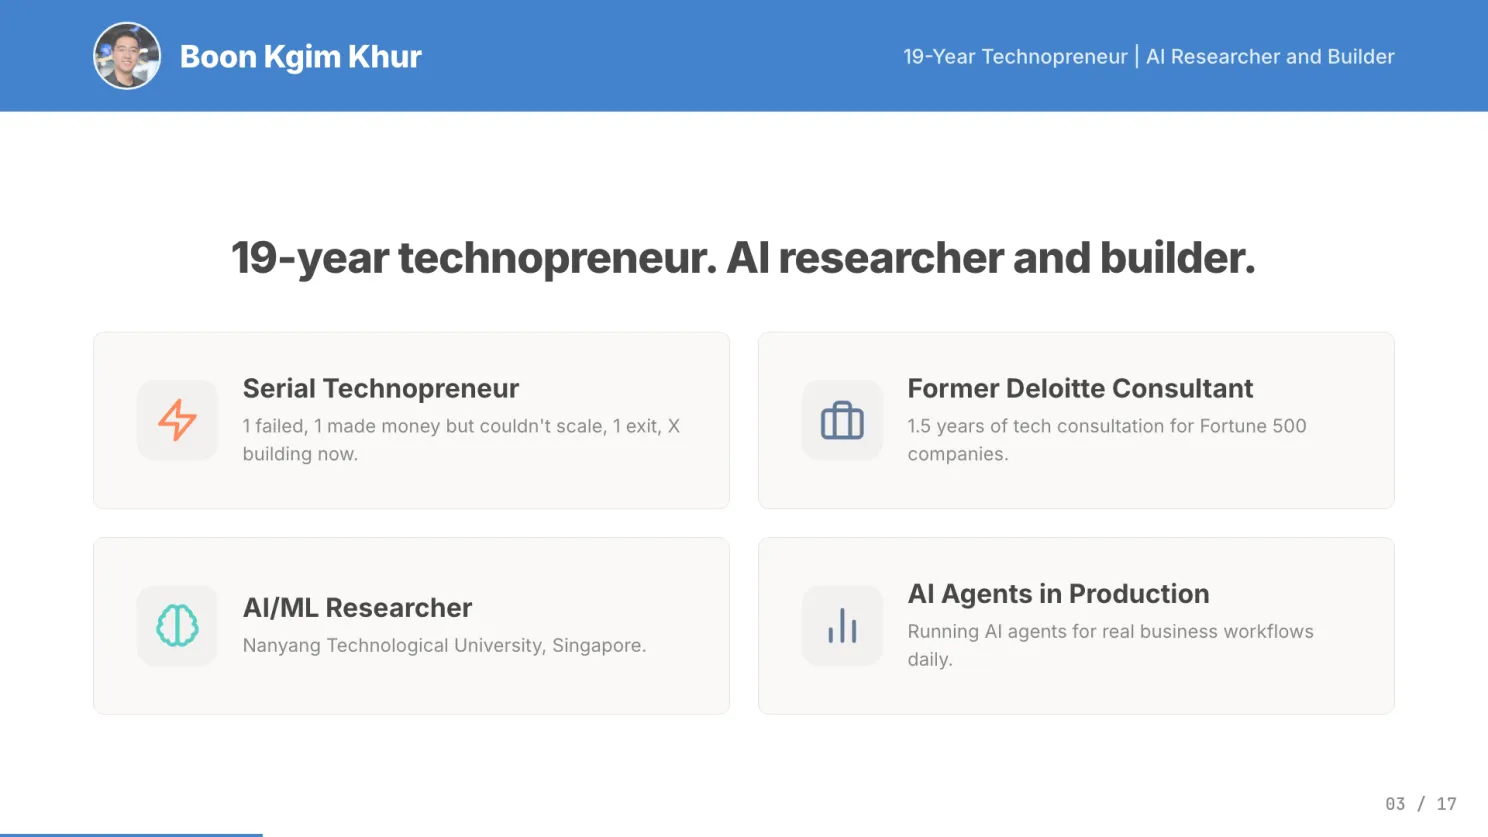Click the "Running AI agents" description text
The width and height of the screenshot is (1488, 837).
pos(1110,645)
